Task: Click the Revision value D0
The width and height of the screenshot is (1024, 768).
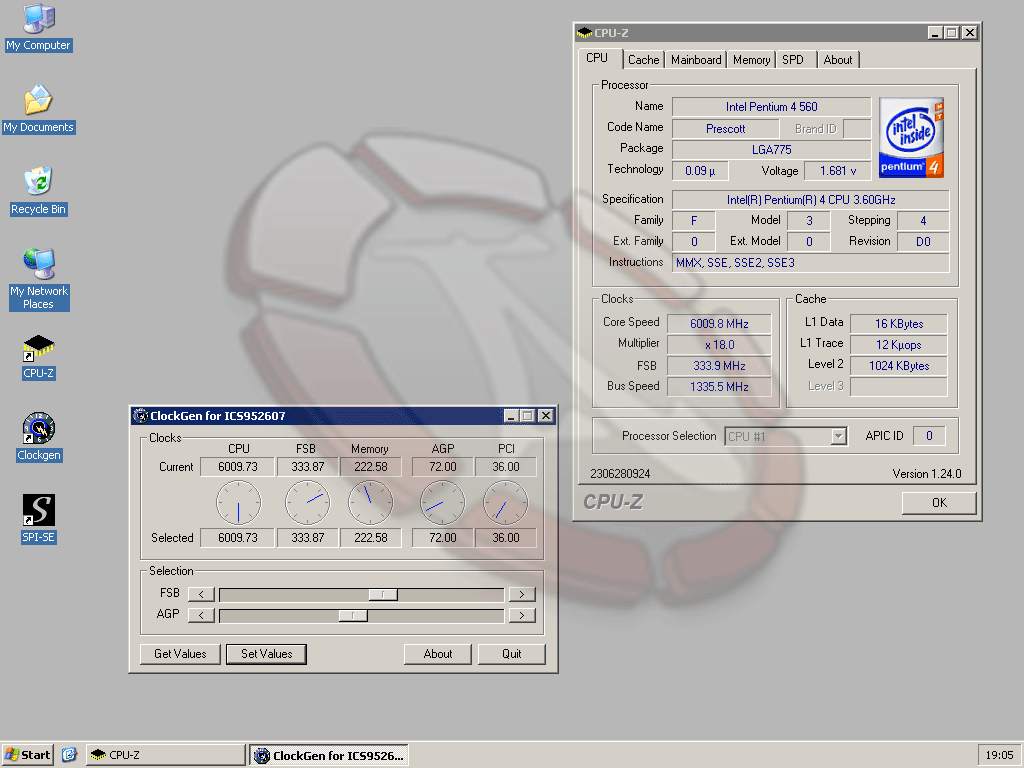Action: coord(923,242)
